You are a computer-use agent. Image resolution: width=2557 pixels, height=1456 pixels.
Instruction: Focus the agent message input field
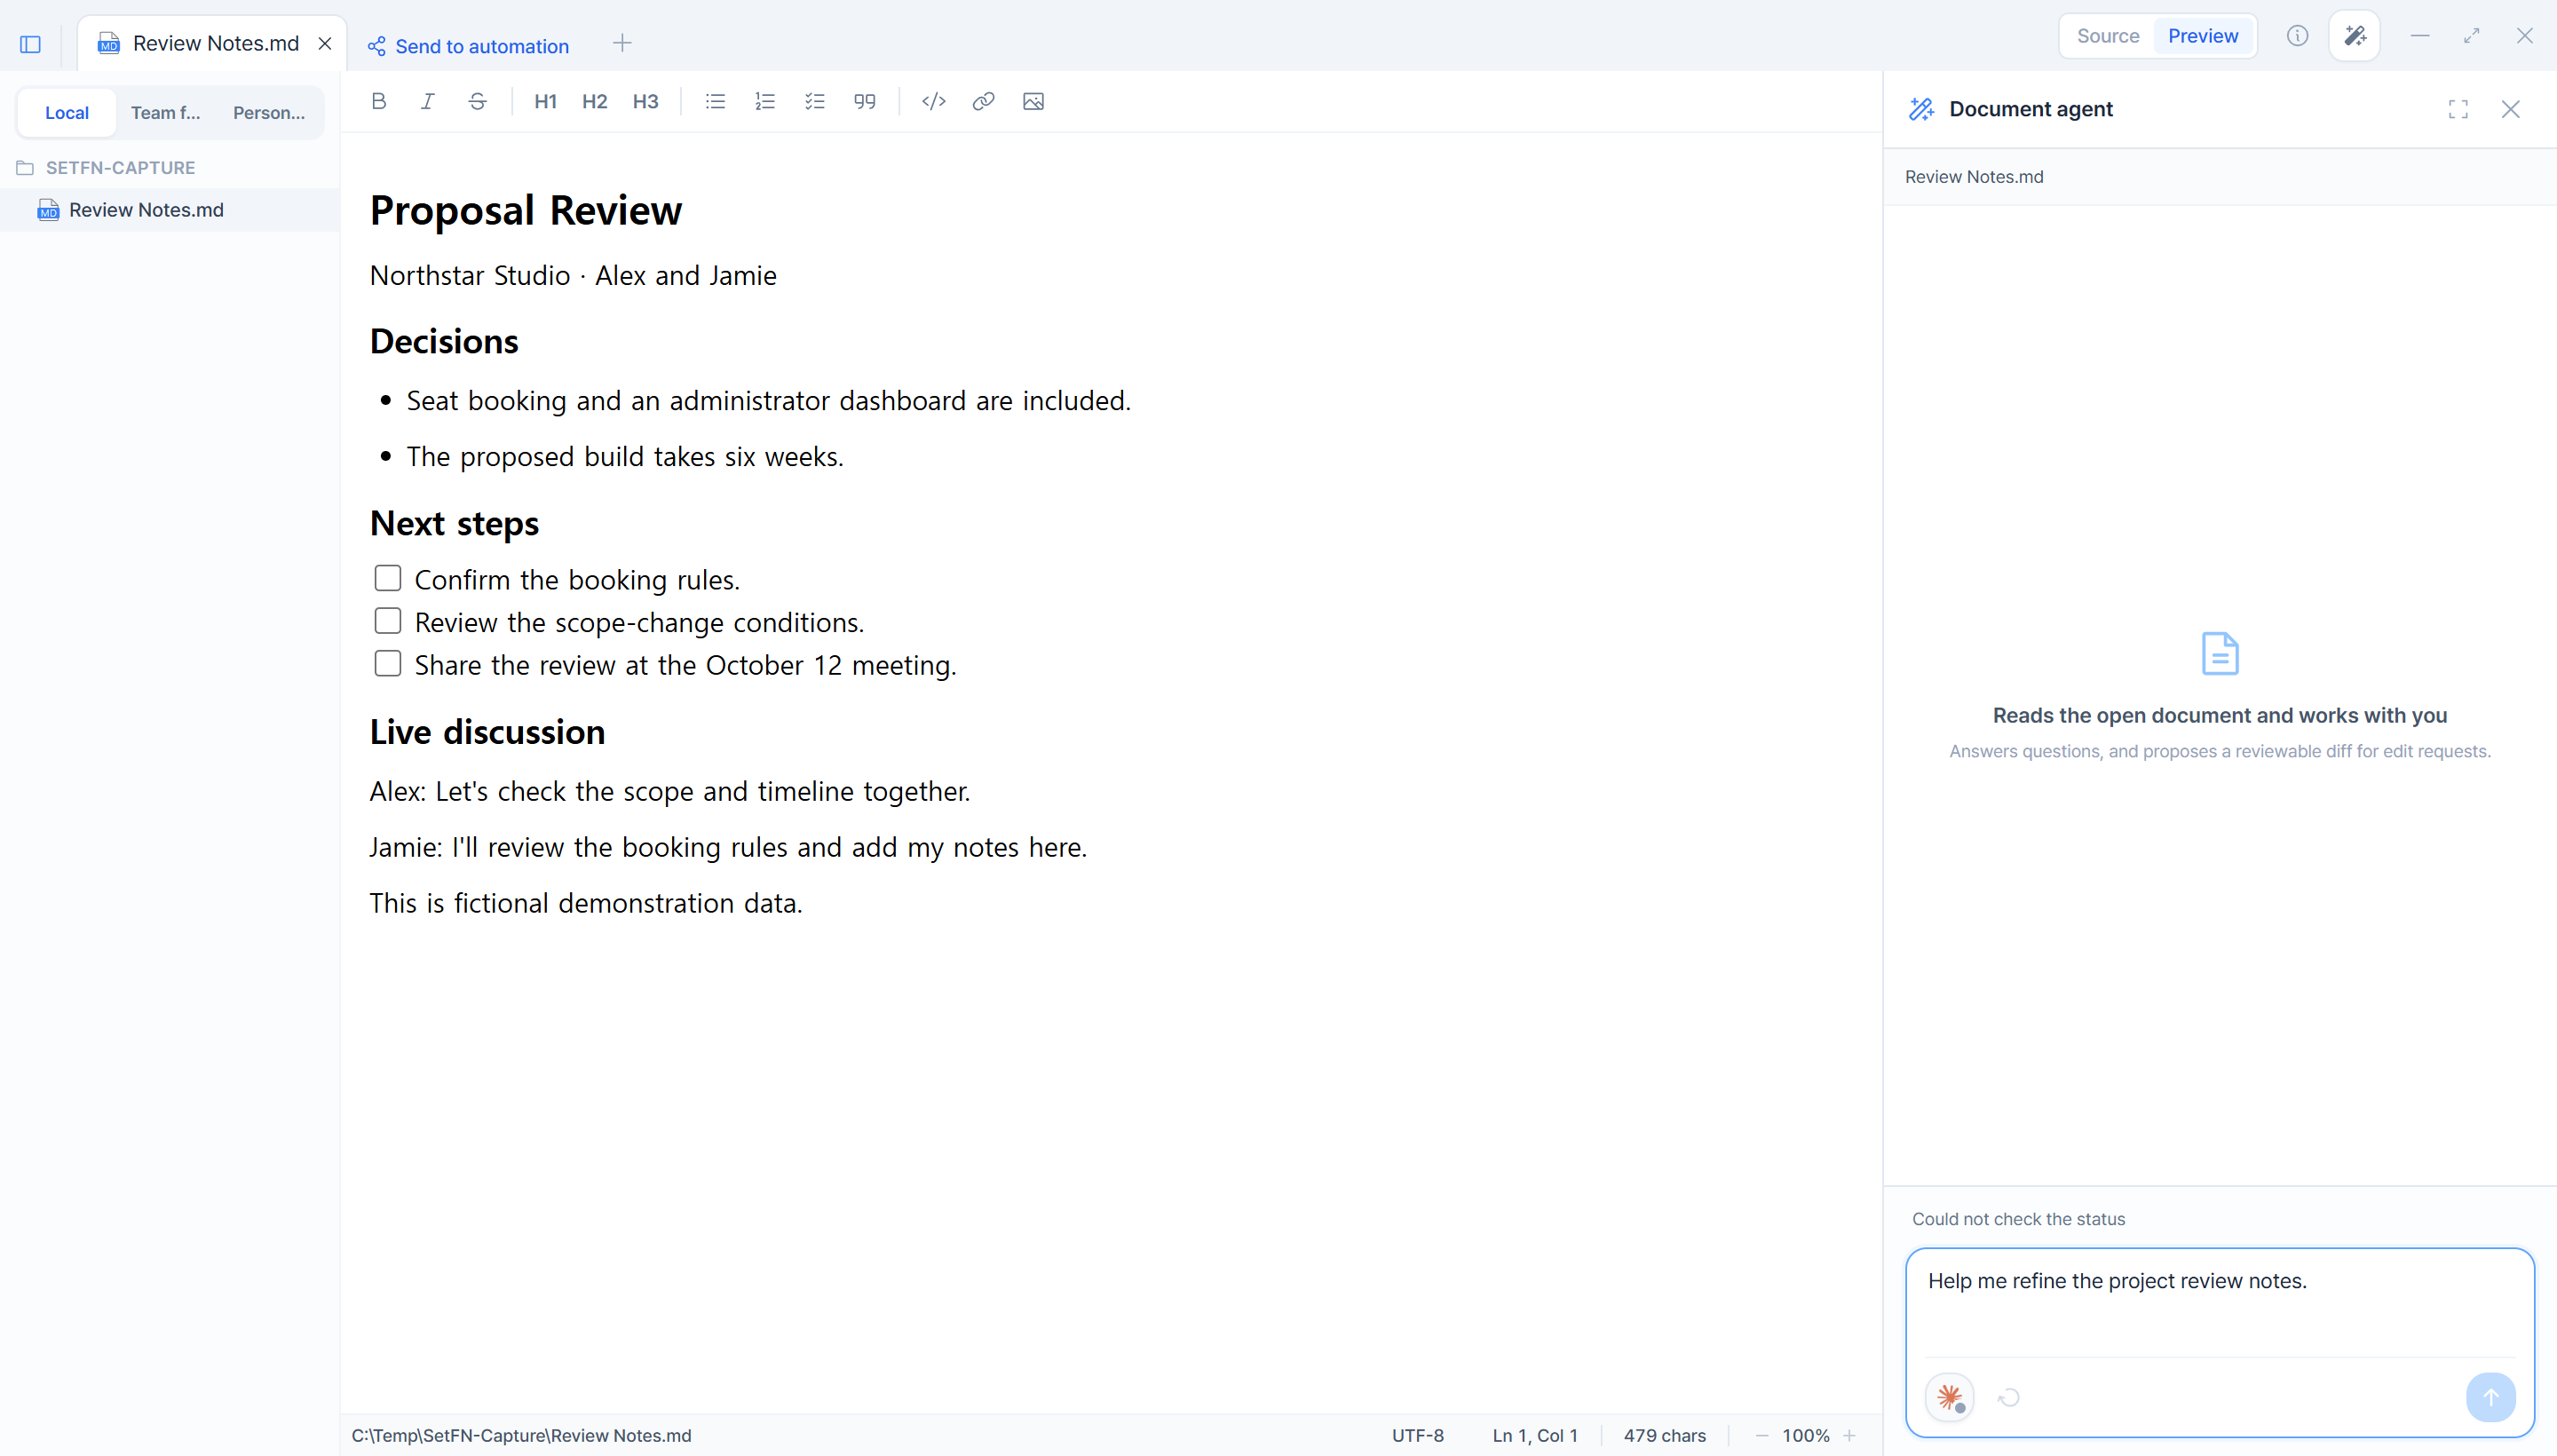click(x=2219, y=1303)
